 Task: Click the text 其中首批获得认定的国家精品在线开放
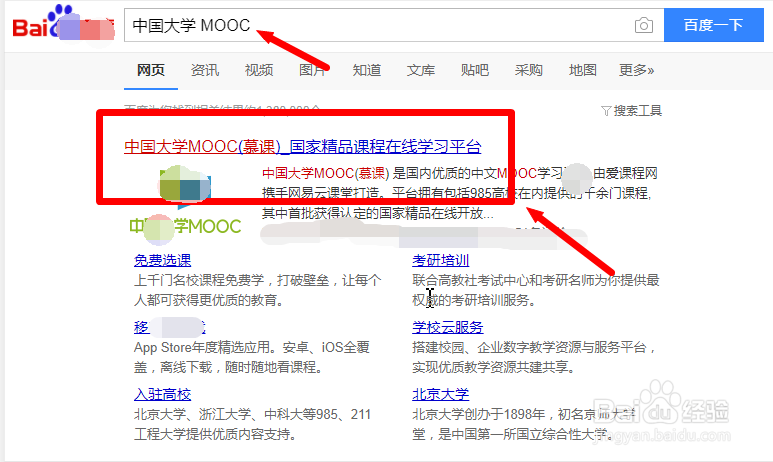372,213
